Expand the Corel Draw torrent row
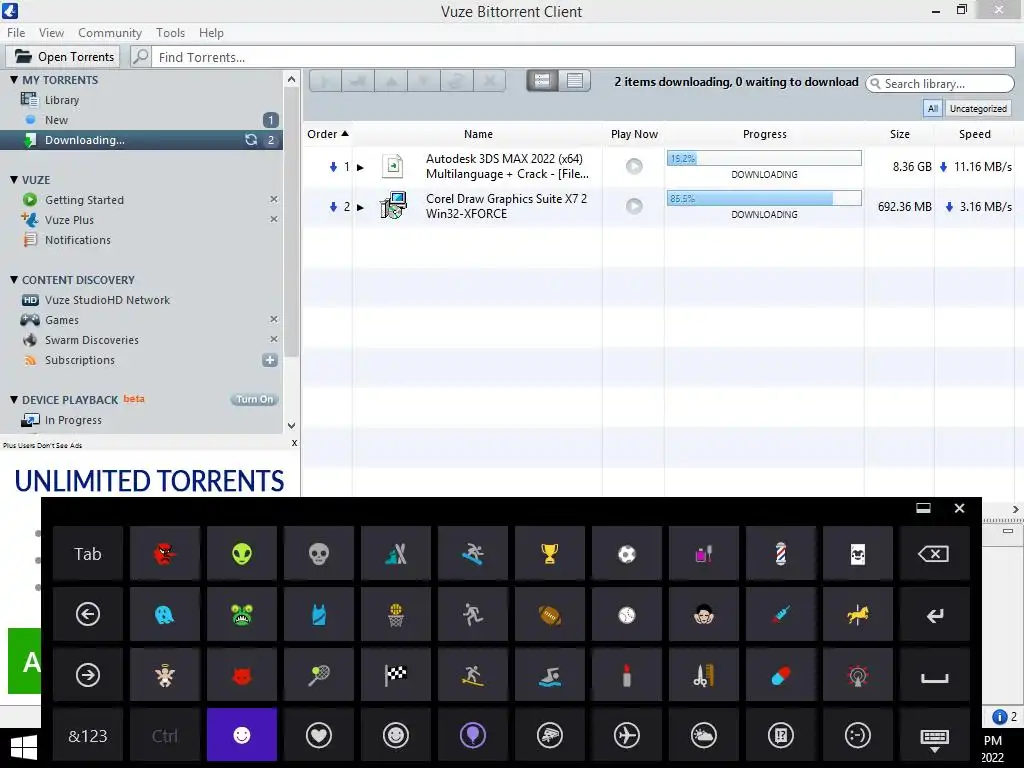 click(360, 207)
